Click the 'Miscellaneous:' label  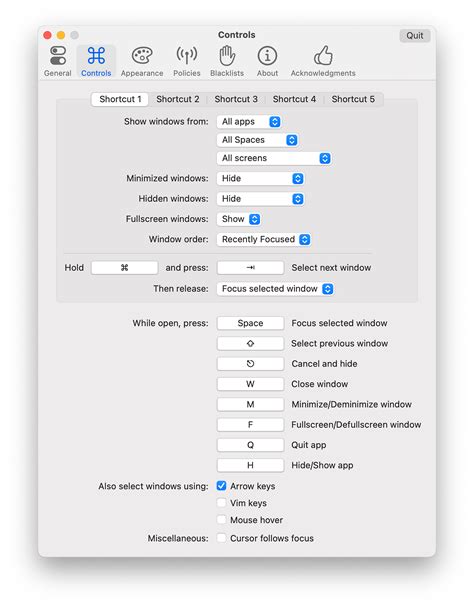click(178, 538)
